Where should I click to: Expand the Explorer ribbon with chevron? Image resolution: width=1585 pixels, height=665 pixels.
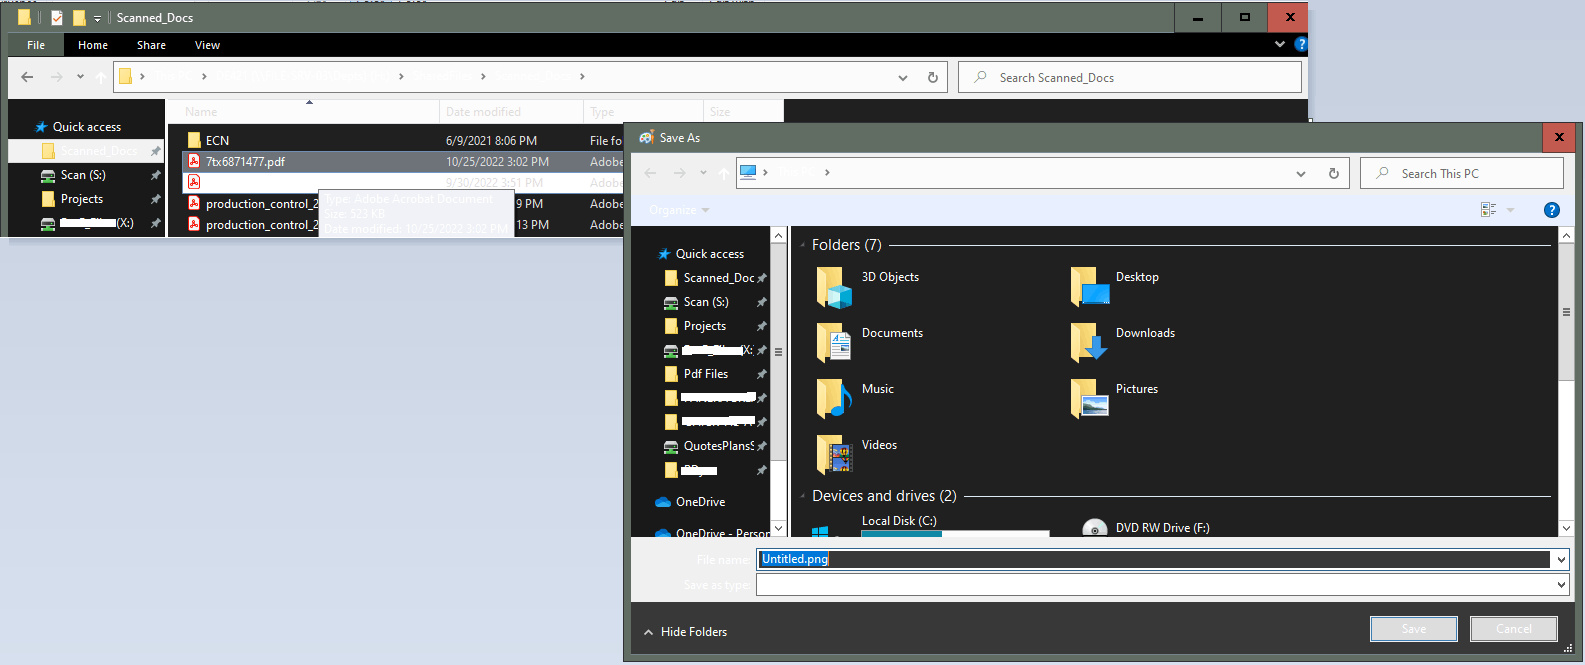pos(1280,44)
